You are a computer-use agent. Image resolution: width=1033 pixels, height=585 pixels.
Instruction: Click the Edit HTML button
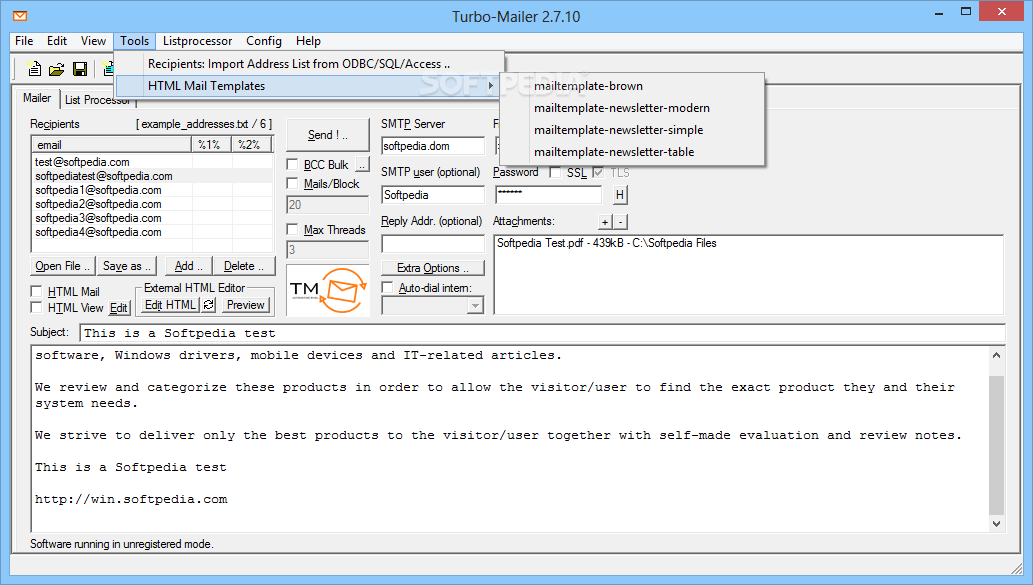170,305
